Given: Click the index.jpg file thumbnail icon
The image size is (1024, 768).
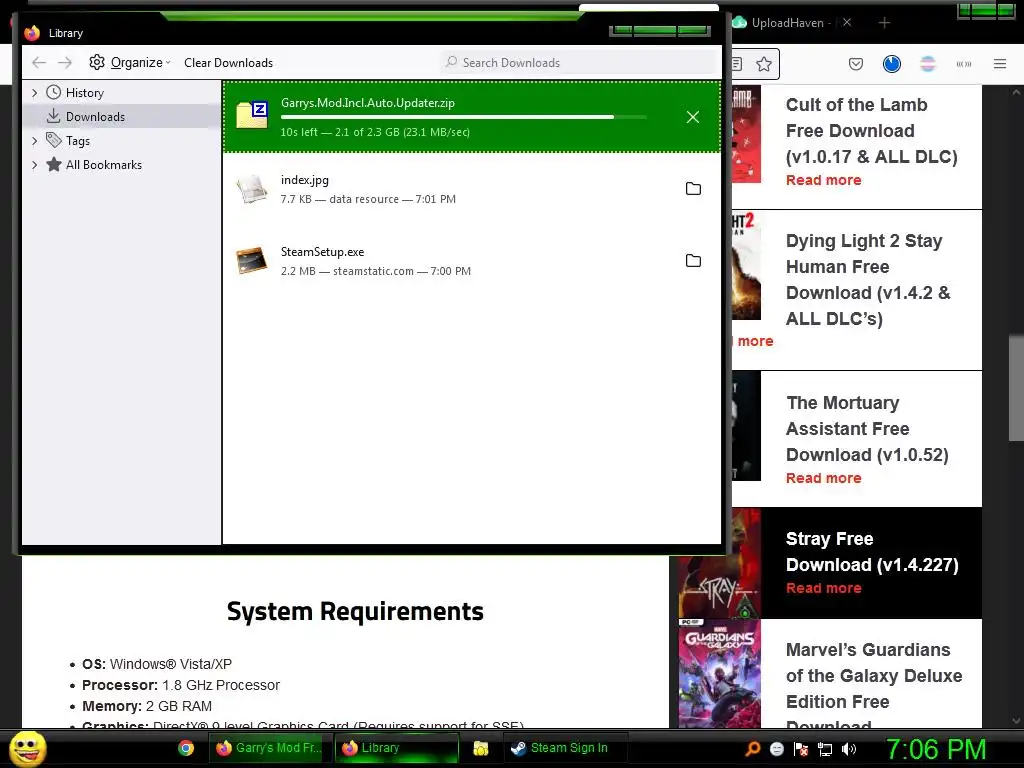Looking at the screenshot, I should [x=252, y=189].
